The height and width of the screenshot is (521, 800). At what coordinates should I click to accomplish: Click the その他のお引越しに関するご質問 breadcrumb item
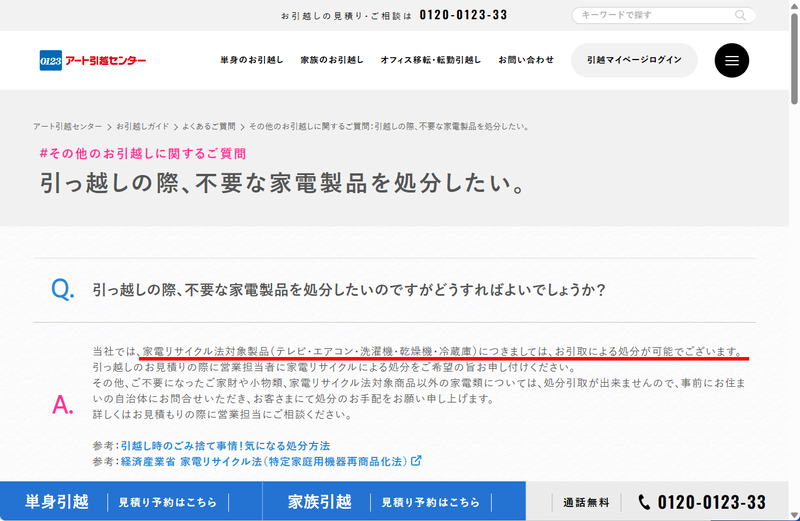click(389, 126)
